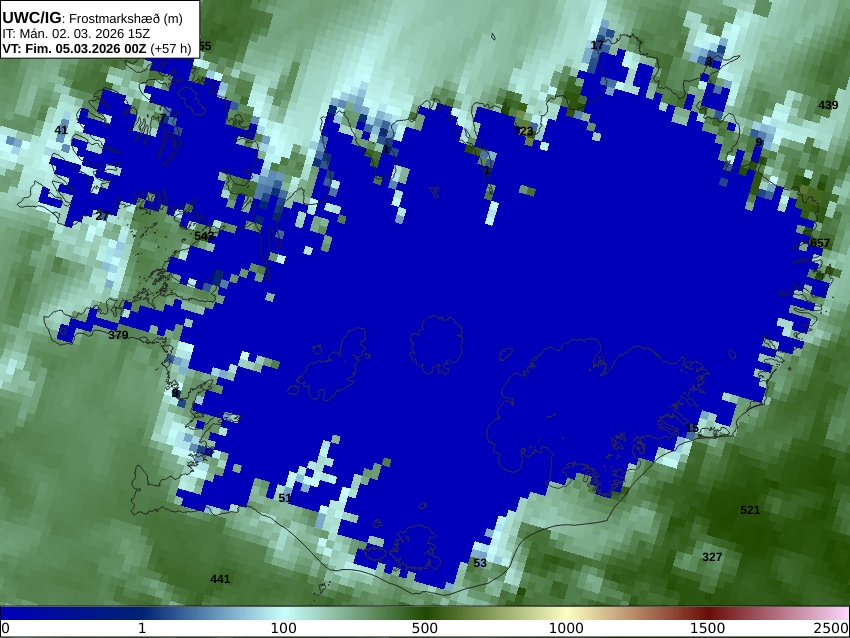The width and height of the screenshot is (850, 638).
Task: Click the map value '521'
Action: (750, 510)
